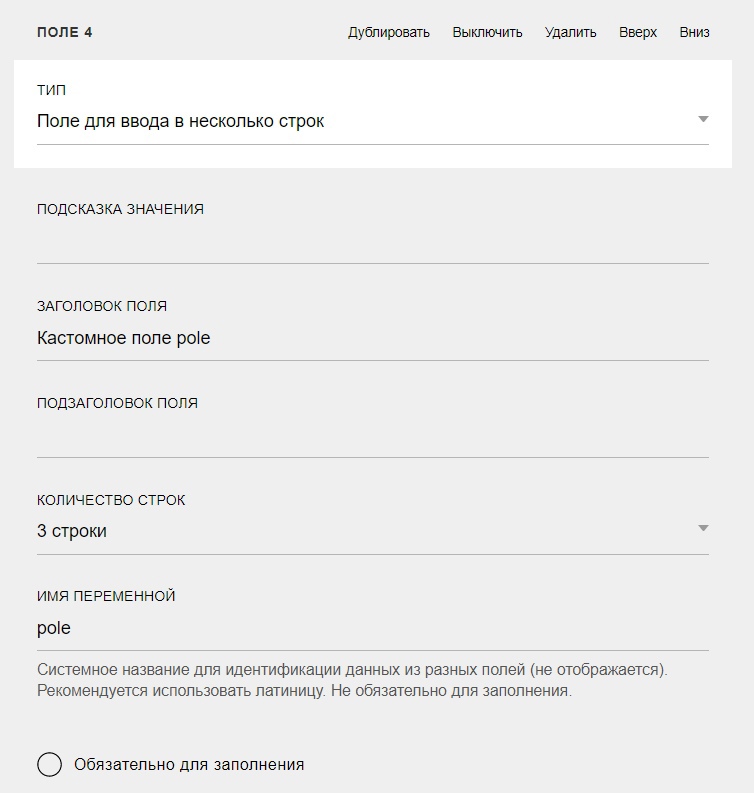Disable the field using Выключить
Image resolution: width=755 pixels, height=793 pixels.
(487, 32)
